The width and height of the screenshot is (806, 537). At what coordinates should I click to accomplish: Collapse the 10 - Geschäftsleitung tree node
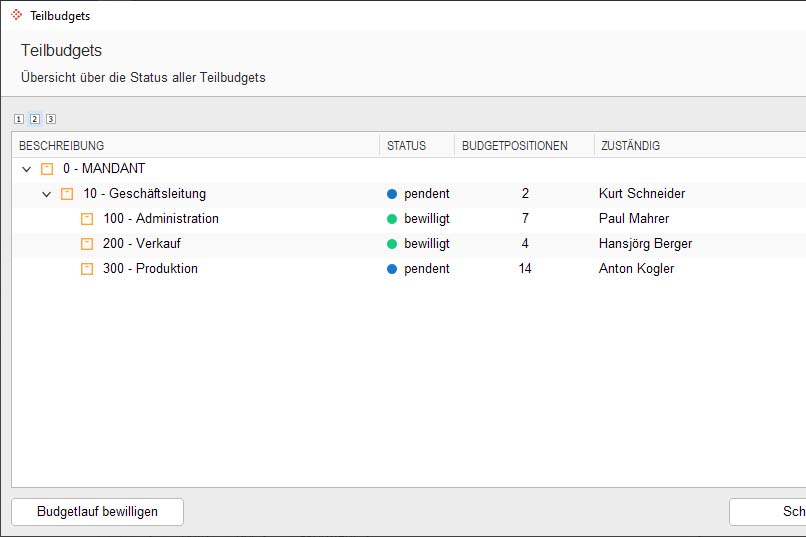click(46, 194)
